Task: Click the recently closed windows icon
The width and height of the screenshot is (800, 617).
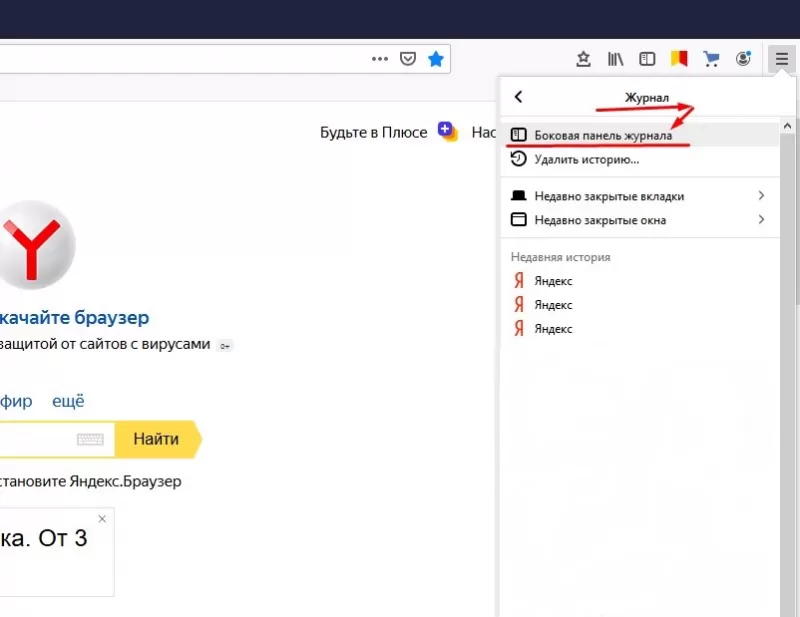Action: (x=518, y=219)
